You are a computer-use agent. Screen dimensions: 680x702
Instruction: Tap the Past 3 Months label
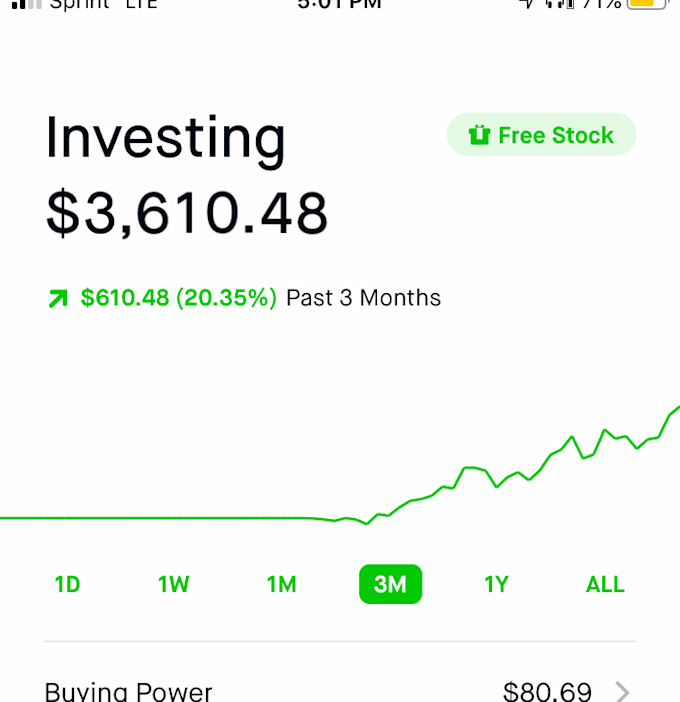click(363, 298)
